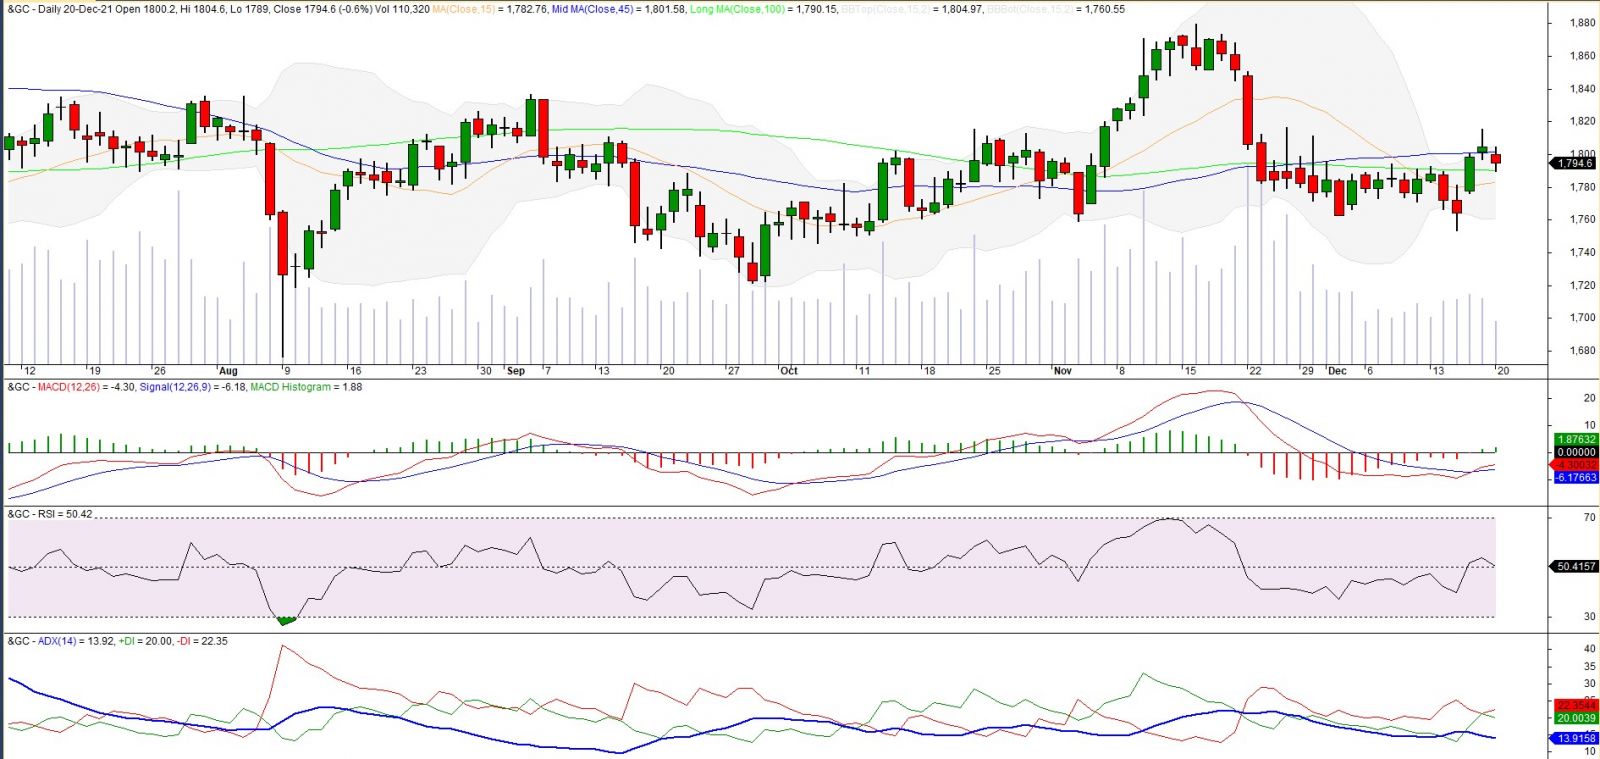
Task: Click the 27 date label before Oct
Action: (x=734, y=371)
